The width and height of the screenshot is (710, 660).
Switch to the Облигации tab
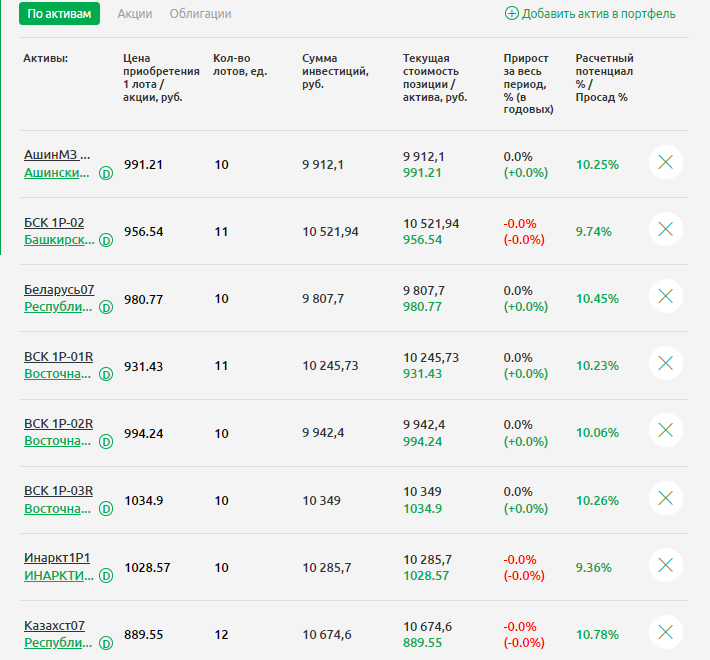(x=200, y=14)
